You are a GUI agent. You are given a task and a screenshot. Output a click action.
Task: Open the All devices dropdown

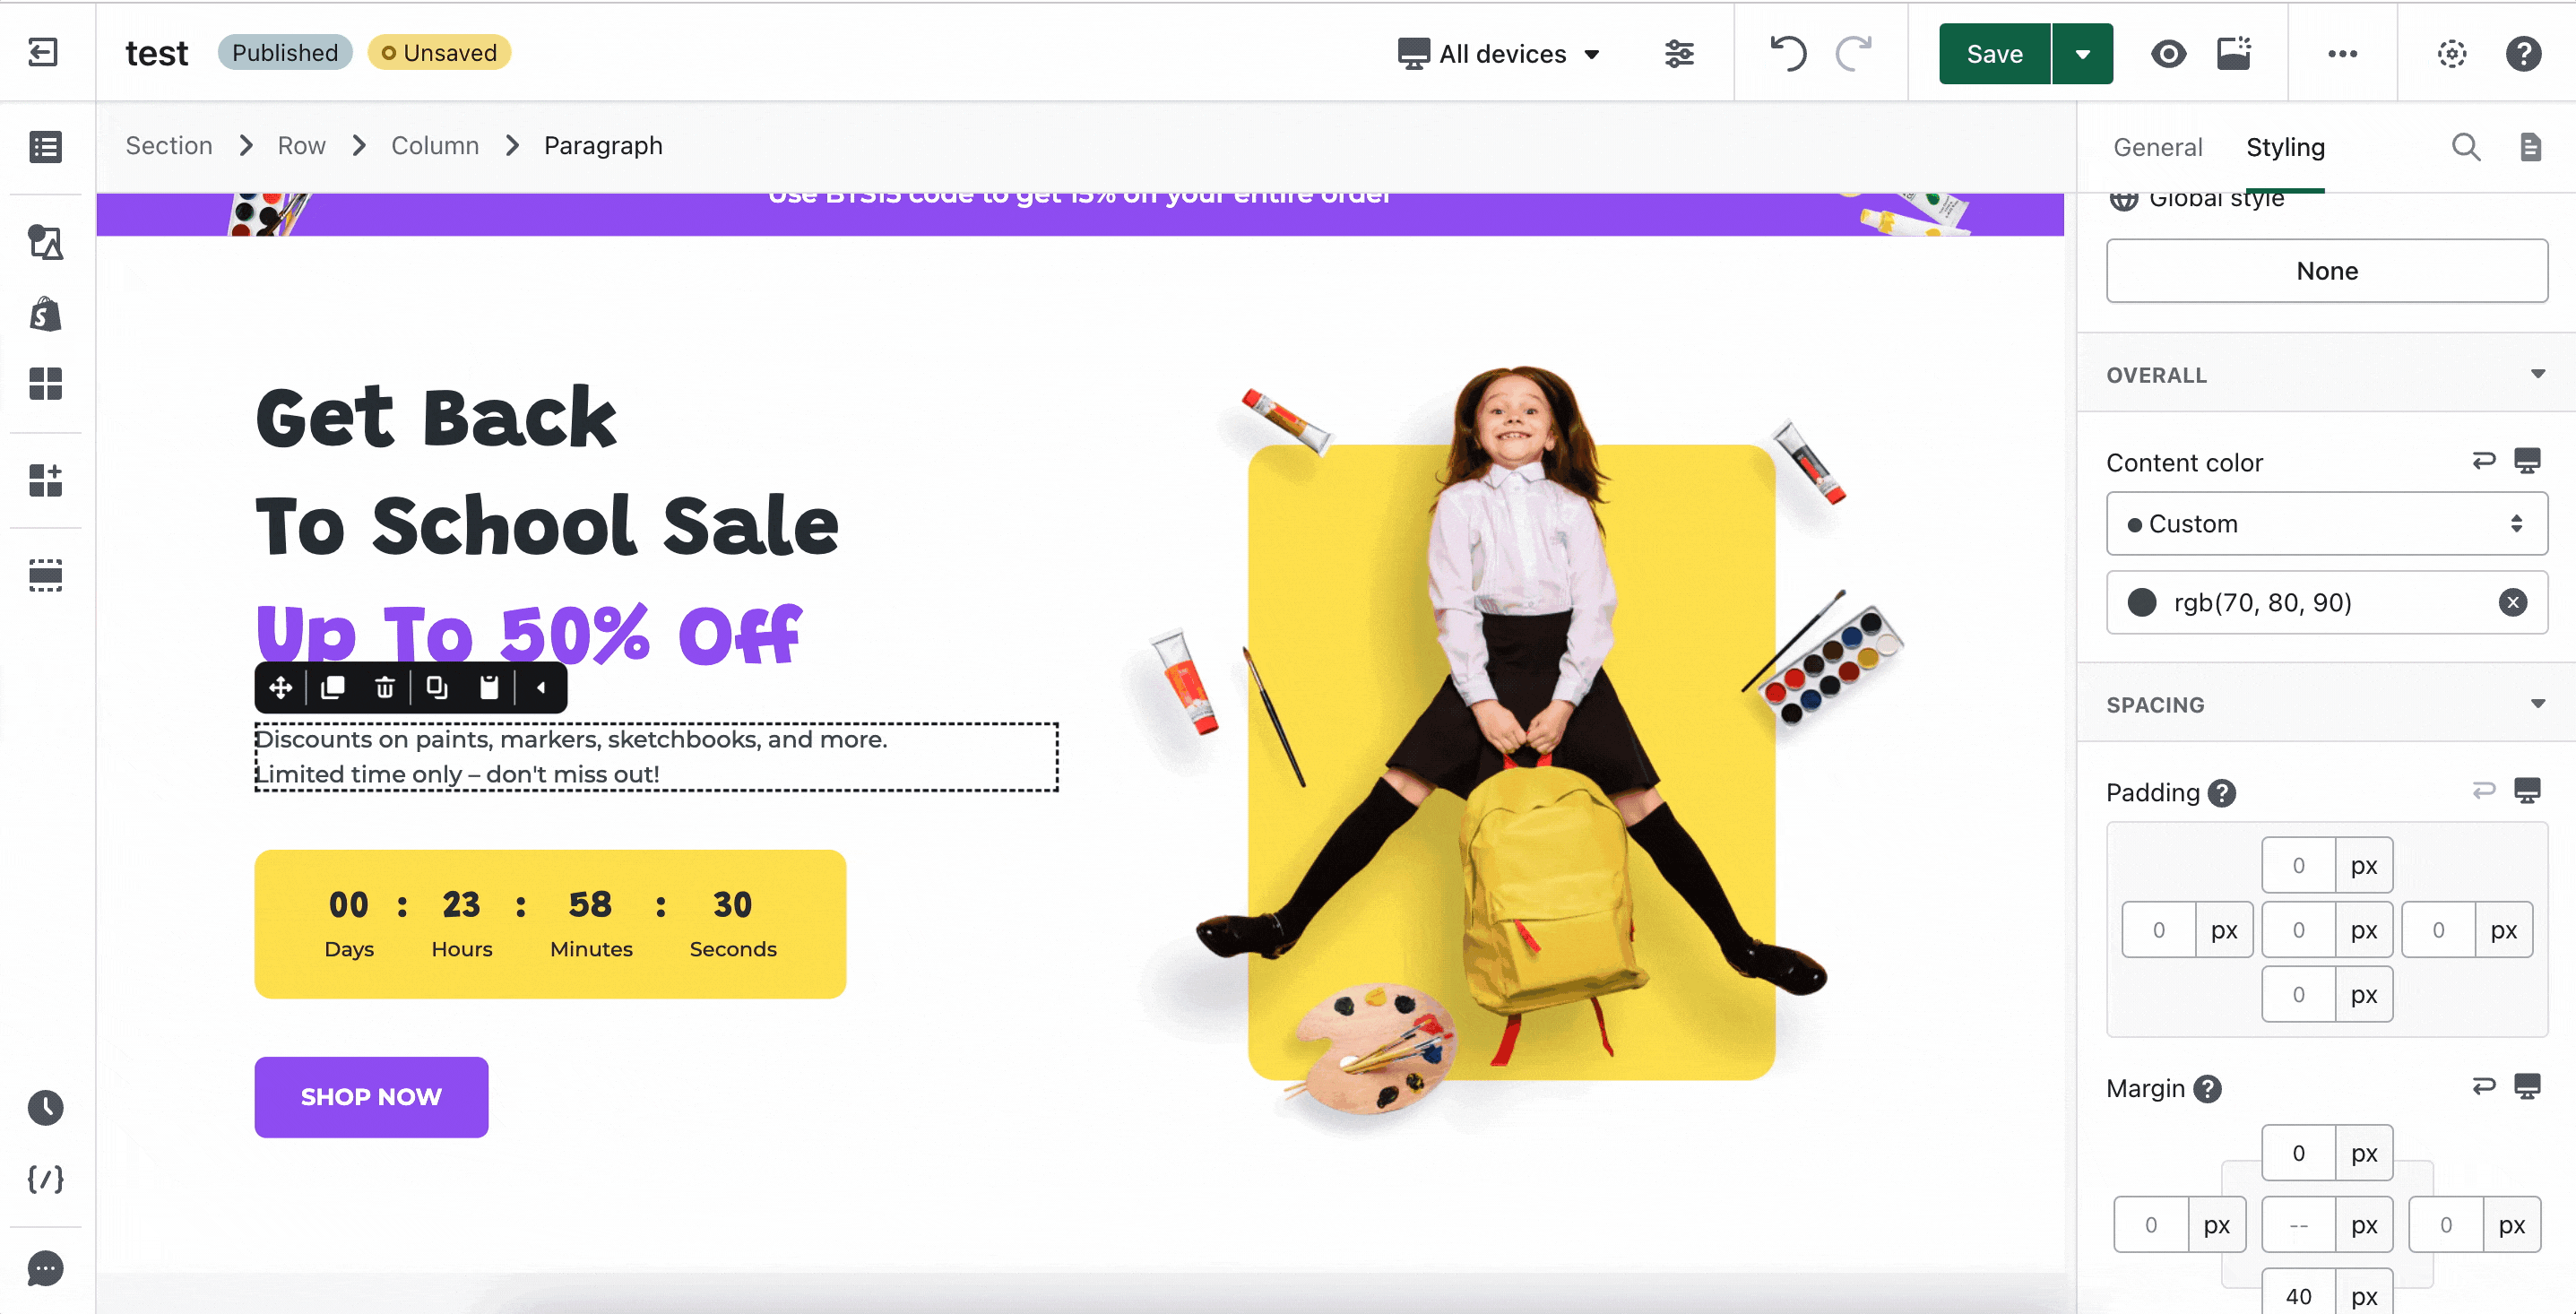click(x=1499, y=53)
